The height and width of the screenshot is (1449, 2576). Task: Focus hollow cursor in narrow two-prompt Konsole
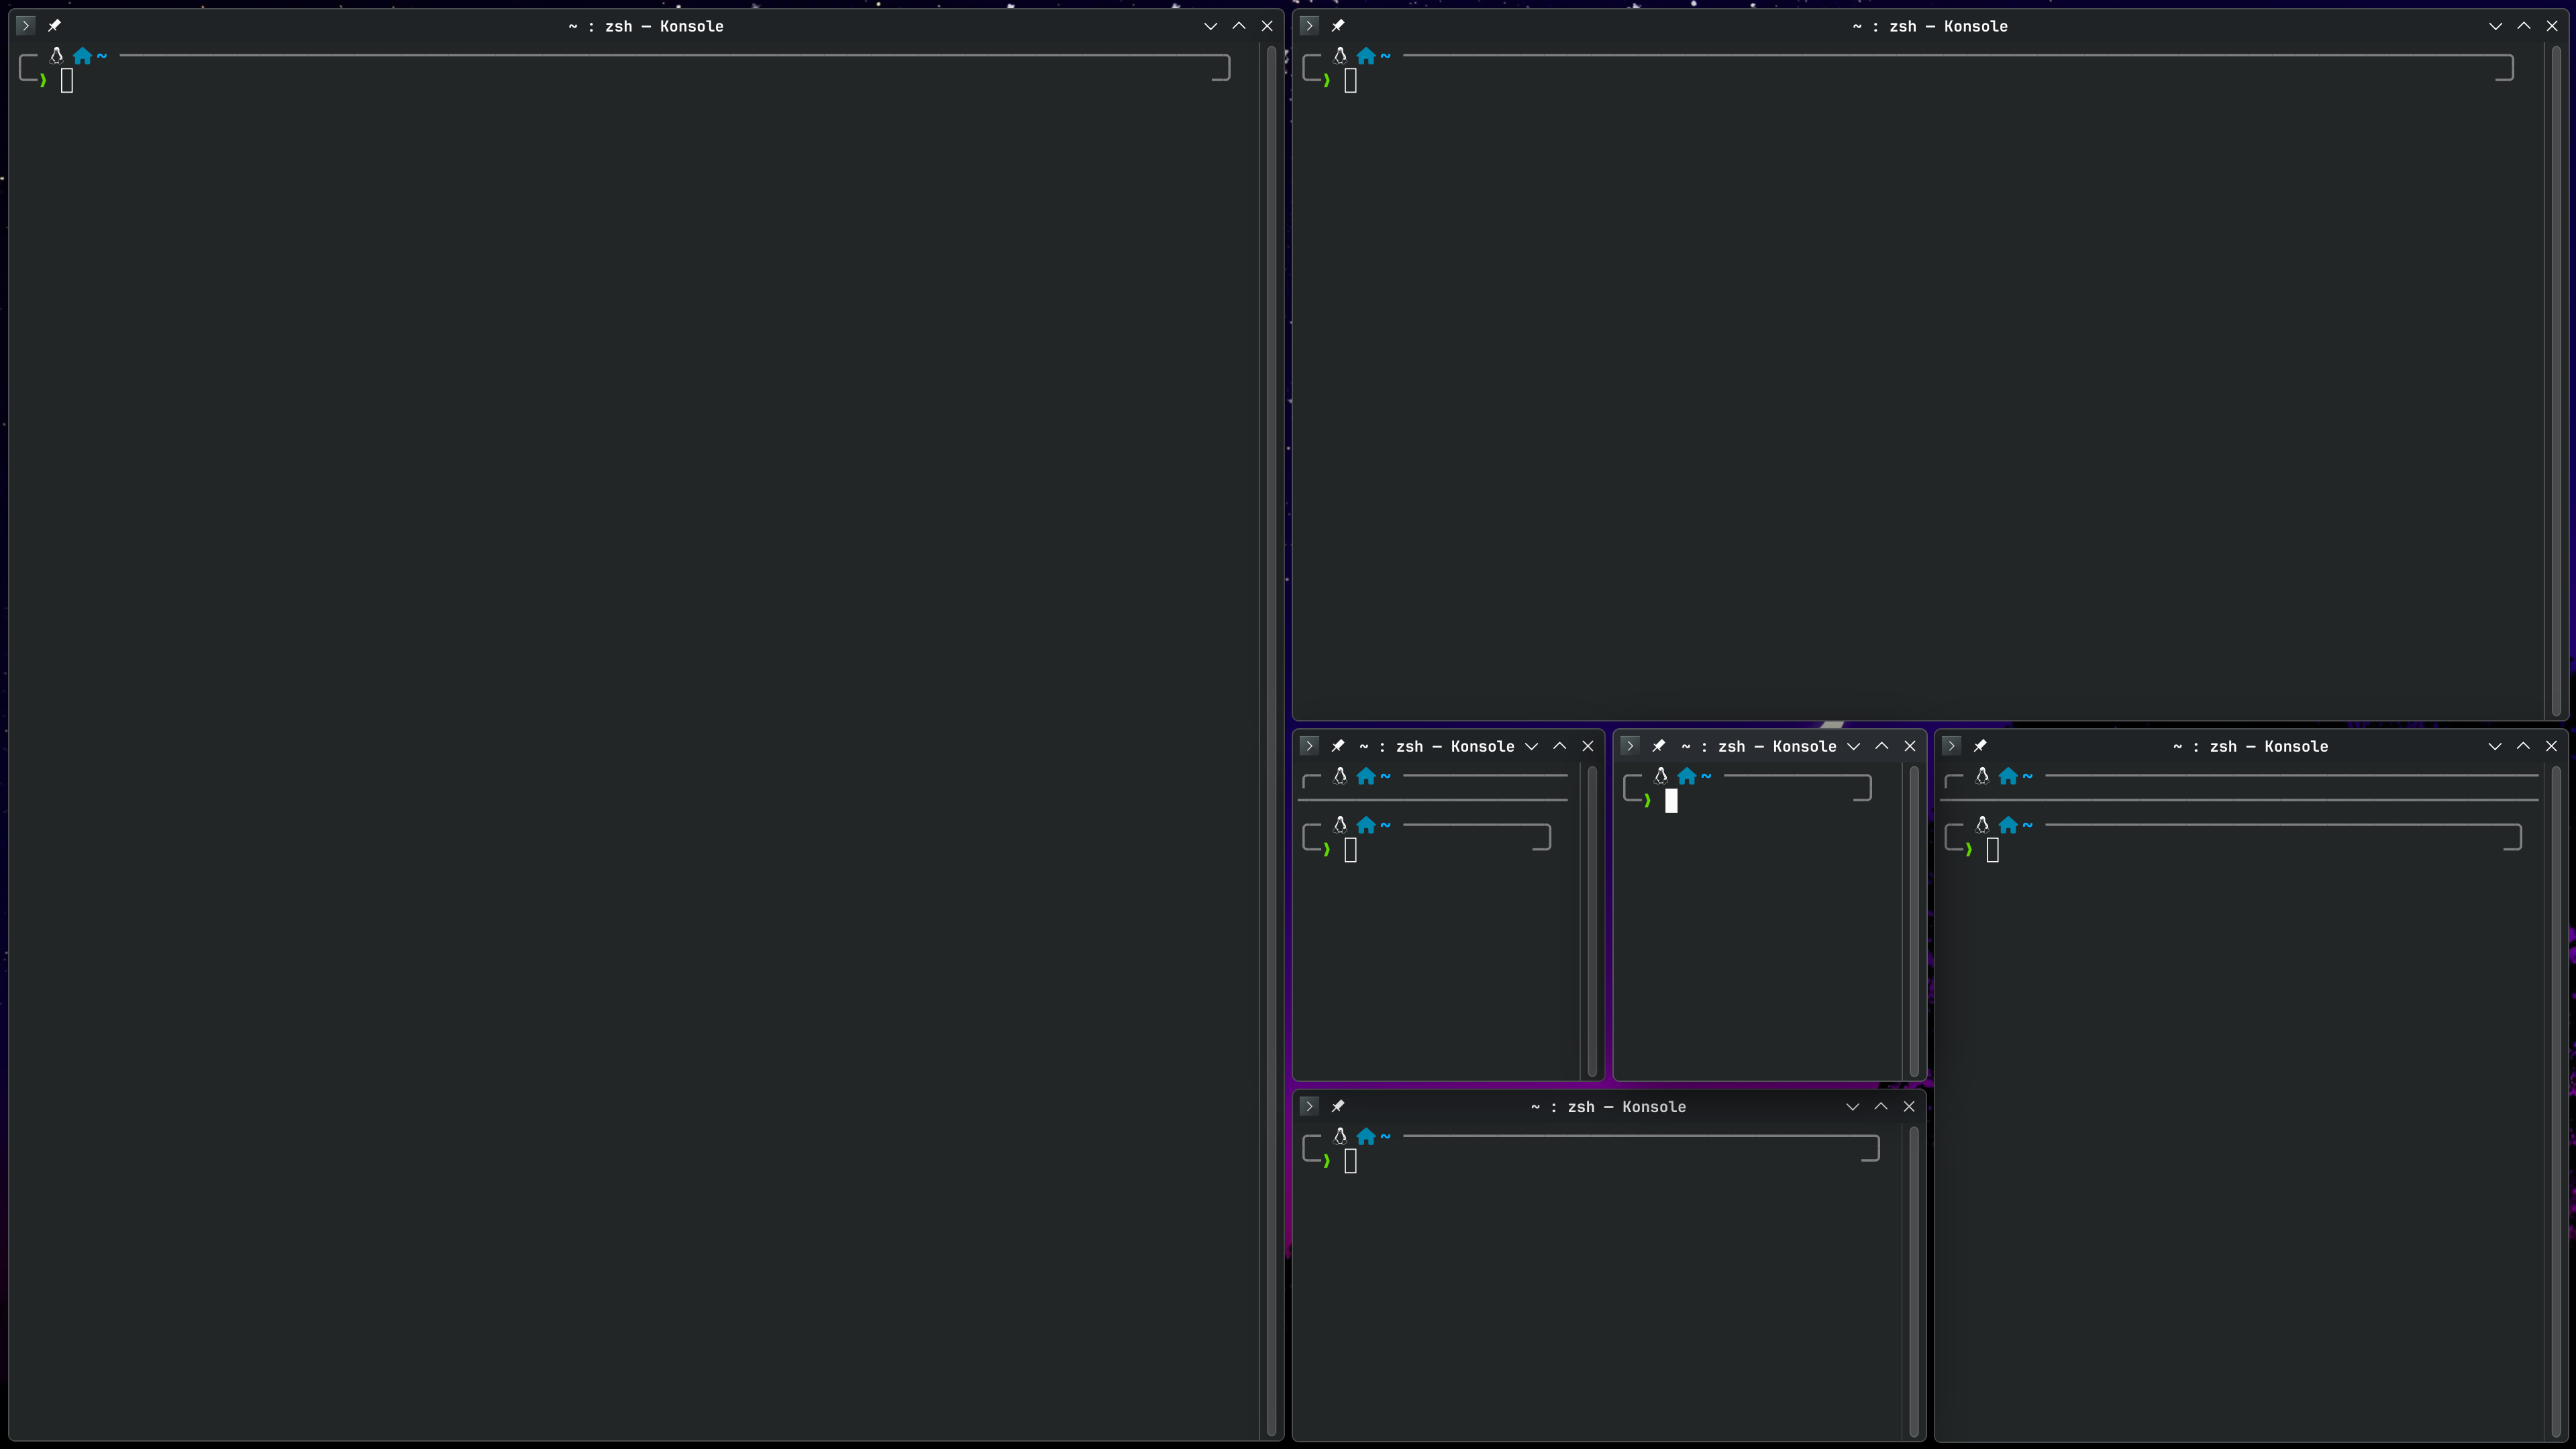(x=1351, y=850)
